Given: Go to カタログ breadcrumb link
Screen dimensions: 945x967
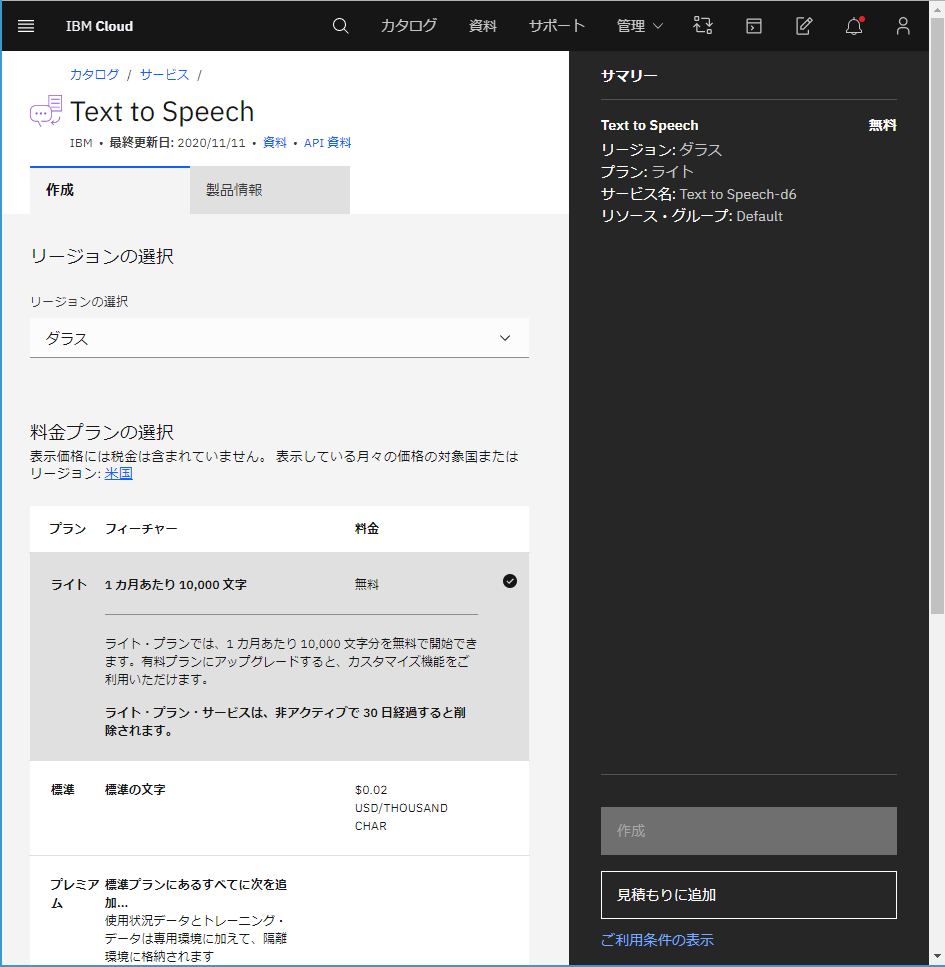Looking at the screenshot, I should pos(94,75).
